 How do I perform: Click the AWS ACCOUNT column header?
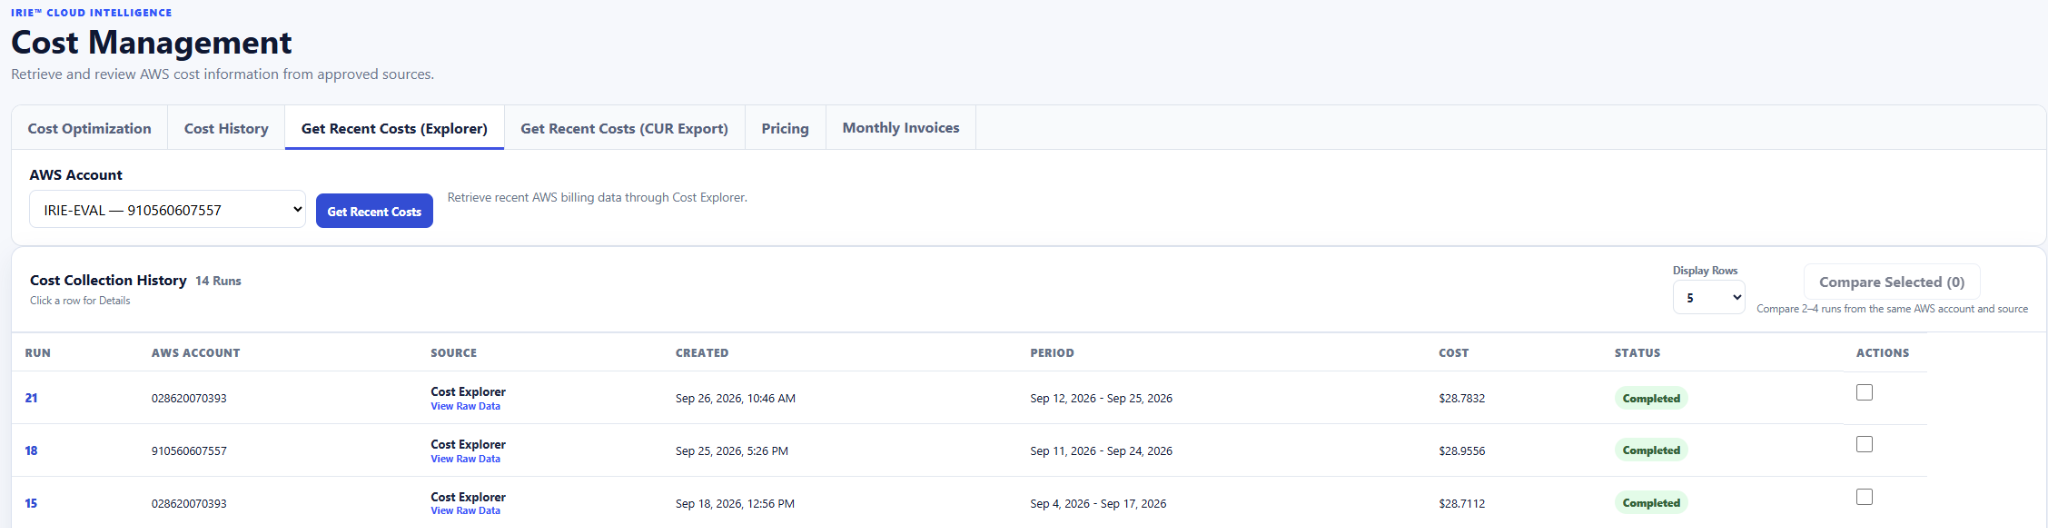point(195,353)
